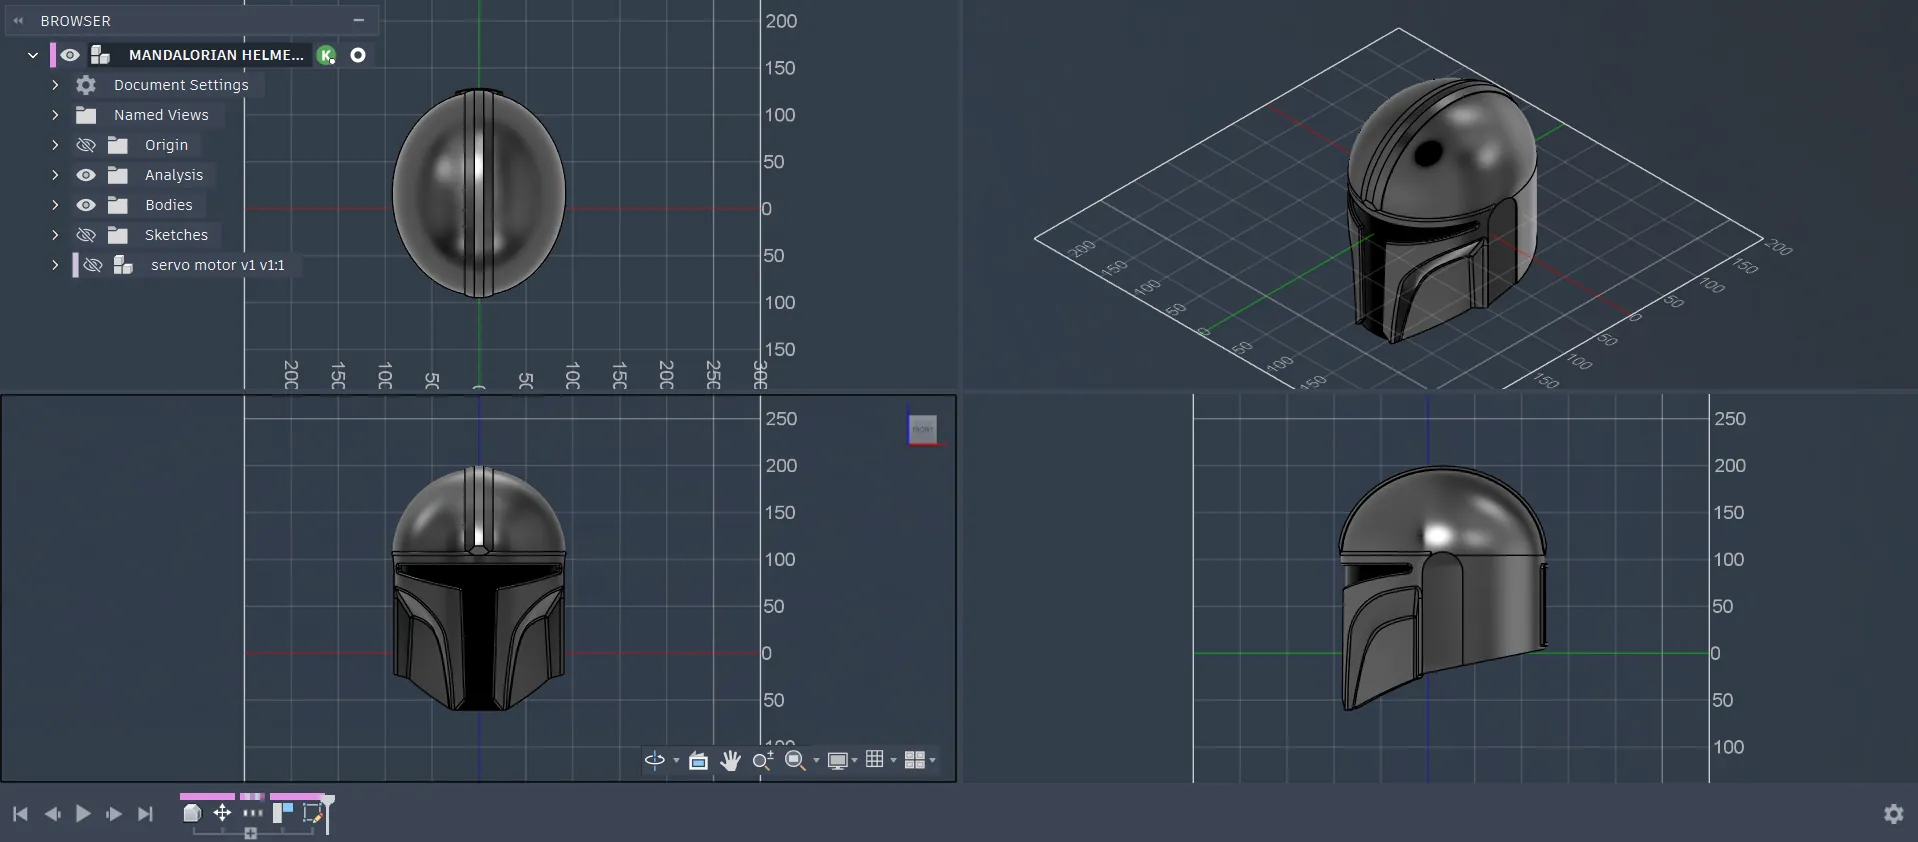The image size is (1918, 842).
Task: Toggle visibility of Mandalorian Helmet component
Action: click(x=69, y=55)
